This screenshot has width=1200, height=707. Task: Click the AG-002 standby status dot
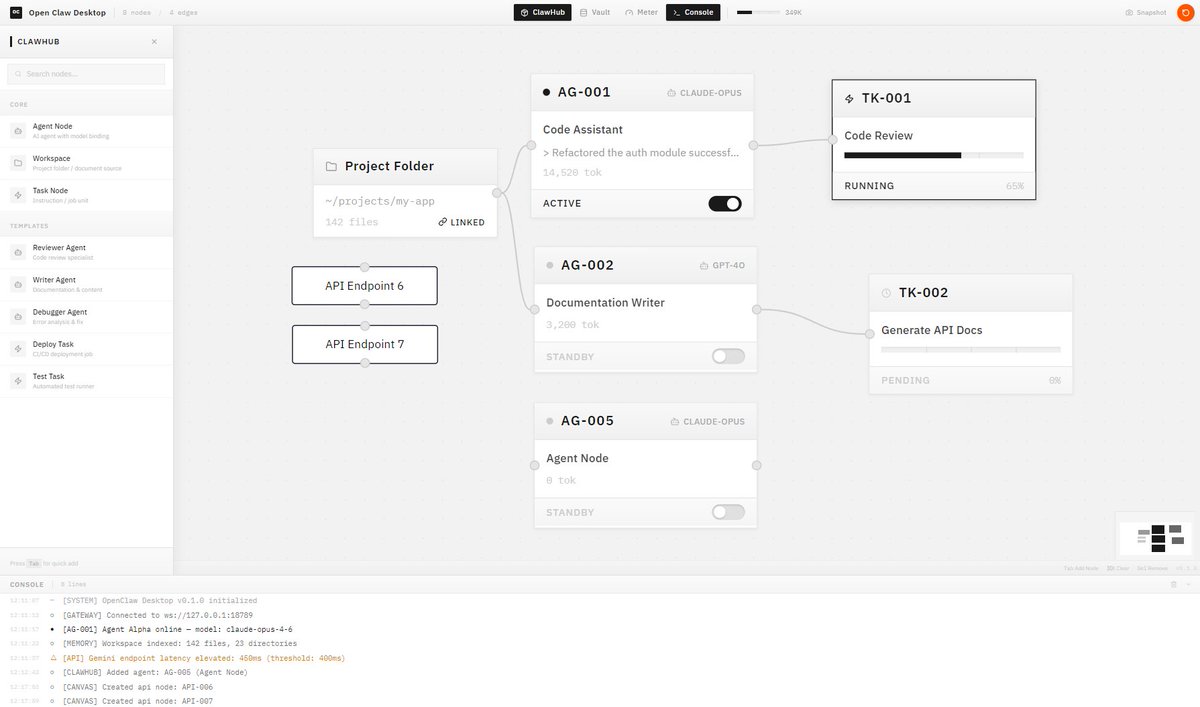tap(549, 265)
